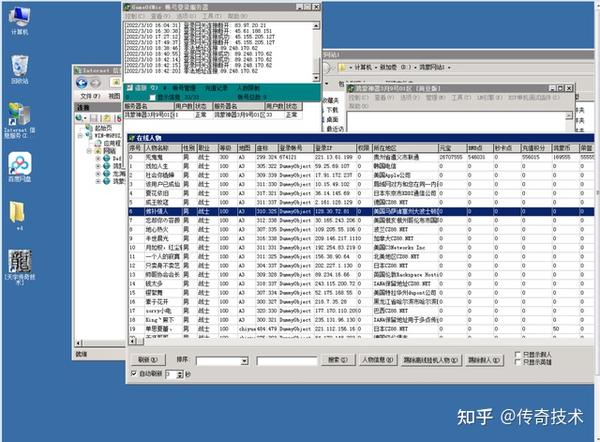Image resolution: width=600 pixels, height=442 pixels.
Task: Click the 搜索 search button
Action: coord(335,359)
